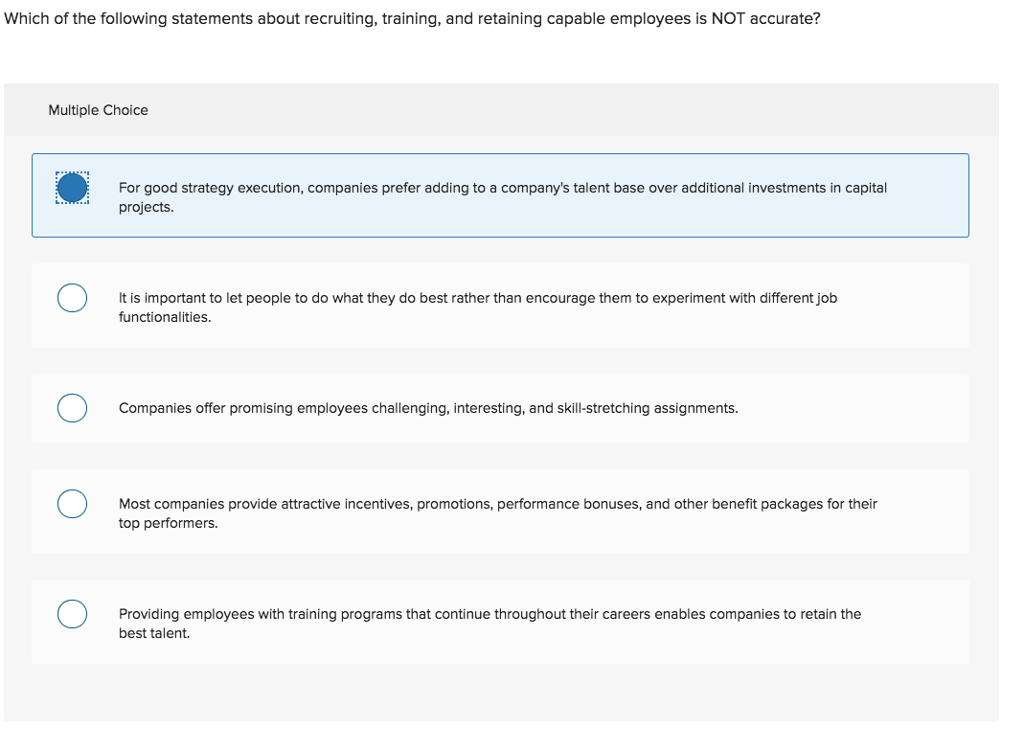
Task: Click the answer mentioning talent base over capital projects
Action: (500, 196)
